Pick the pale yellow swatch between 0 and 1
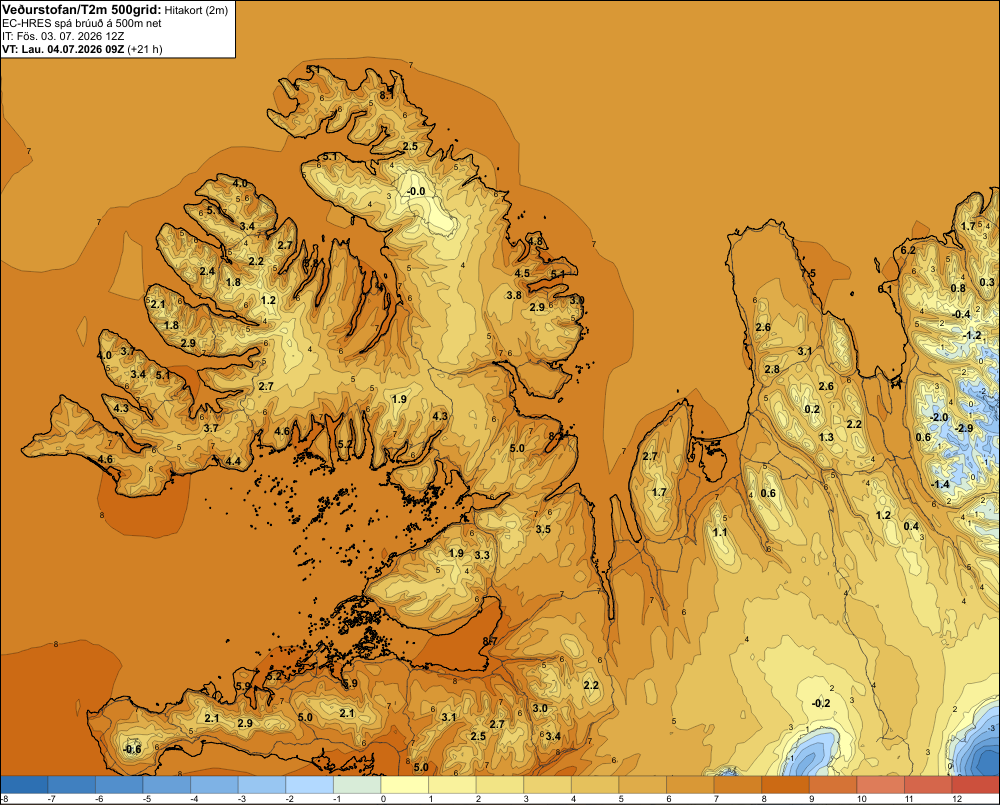The image size is (1000, 805). pos(404,785)
